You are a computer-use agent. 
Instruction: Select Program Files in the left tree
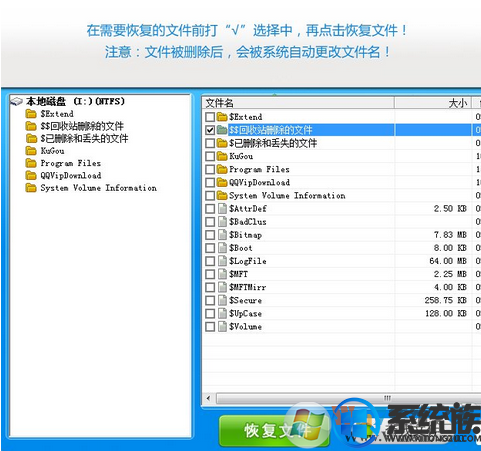click(70, 163)
